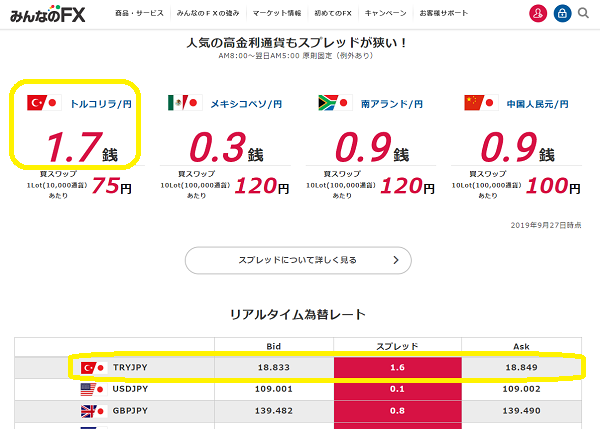This screenshot has height=429, width=600.
Task: Click the 0.9銭 spread under 南アランド/円
Action: pyautogui.click(x=372, y=147)
